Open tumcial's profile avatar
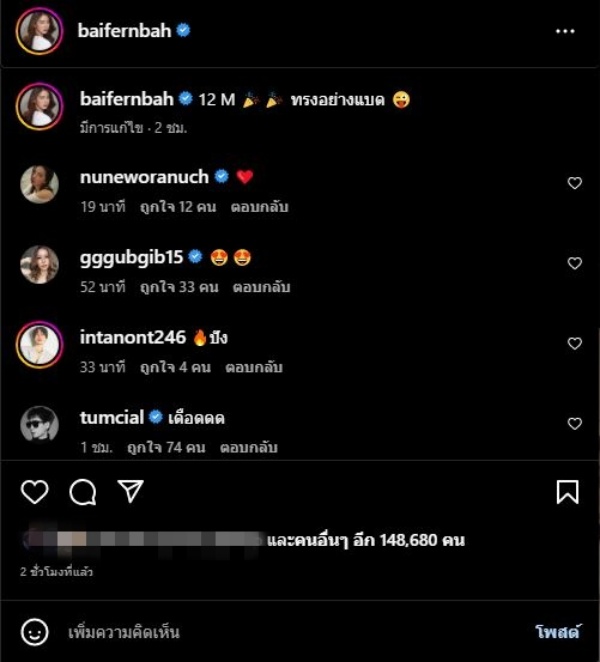The width and height of the screenshot is (600, 662). [39, 424]
